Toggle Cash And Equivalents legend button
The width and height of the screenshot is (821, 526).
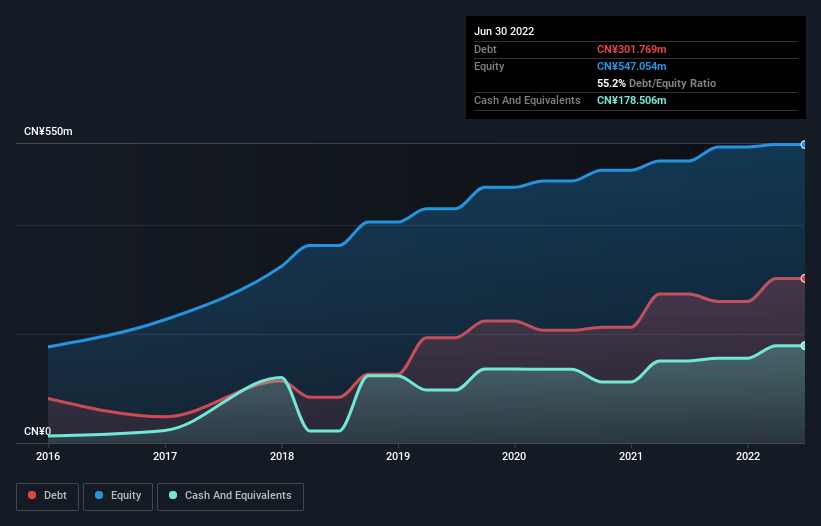(230, 496)
